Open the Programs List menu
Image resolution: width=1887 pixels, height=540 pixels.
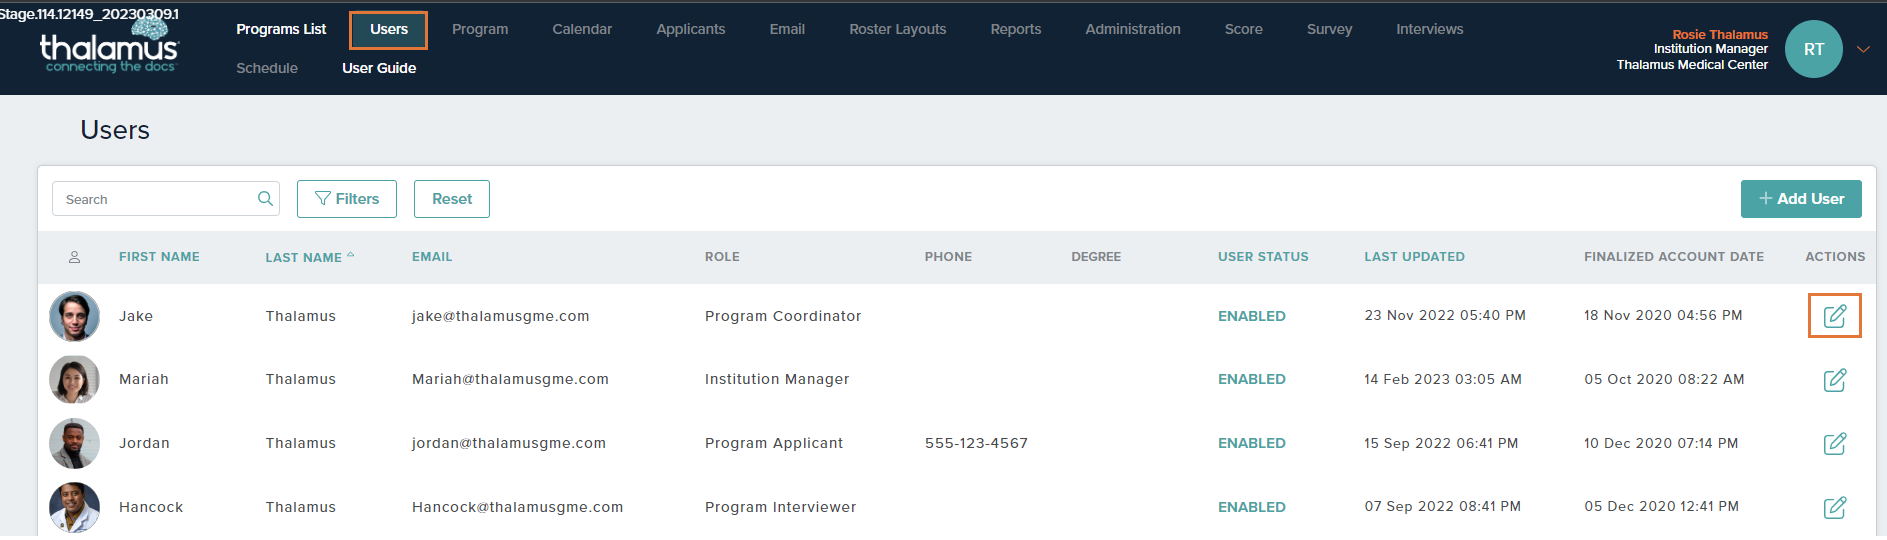[x=281, y=29]
